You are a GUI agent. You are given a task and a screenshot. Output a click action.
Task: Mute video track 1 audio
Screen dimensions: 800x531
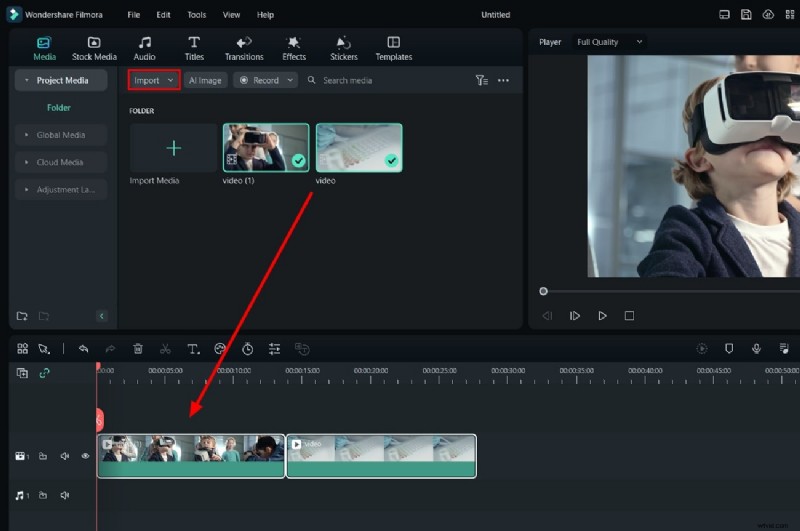[x=64, y=456]
